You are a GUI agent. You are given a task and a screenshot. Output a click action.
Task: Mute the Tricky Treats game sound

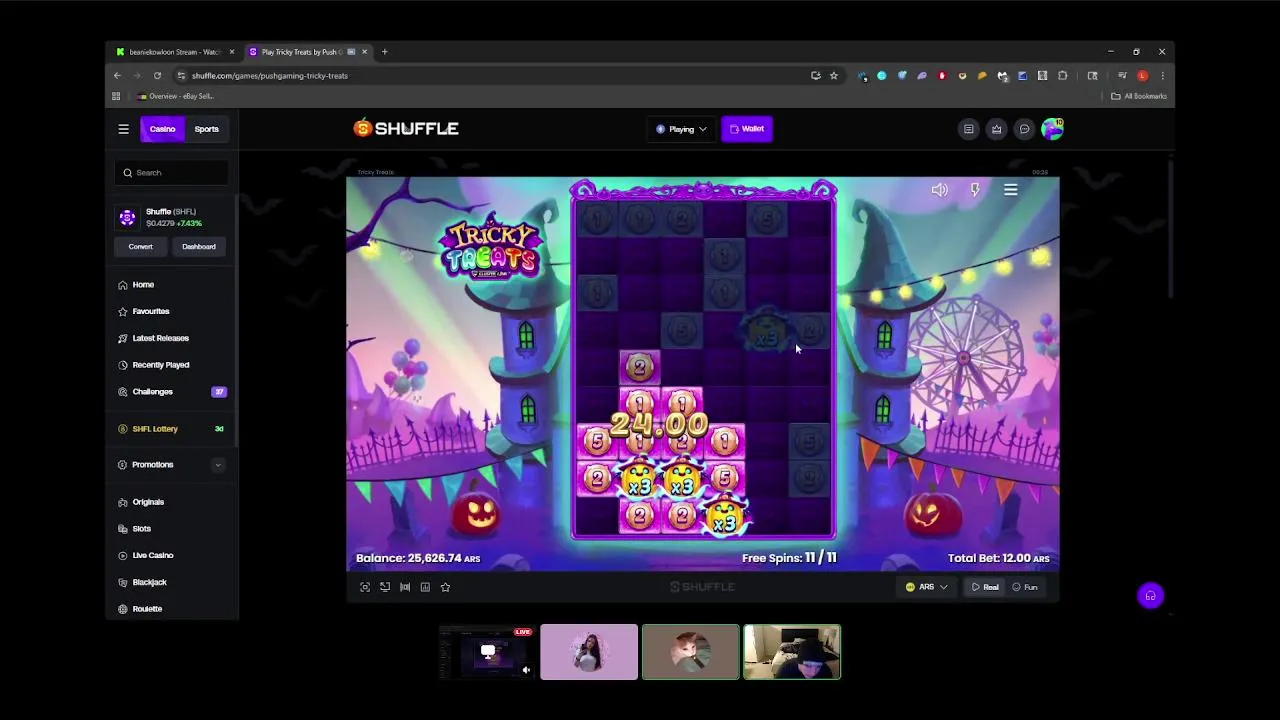940,190
